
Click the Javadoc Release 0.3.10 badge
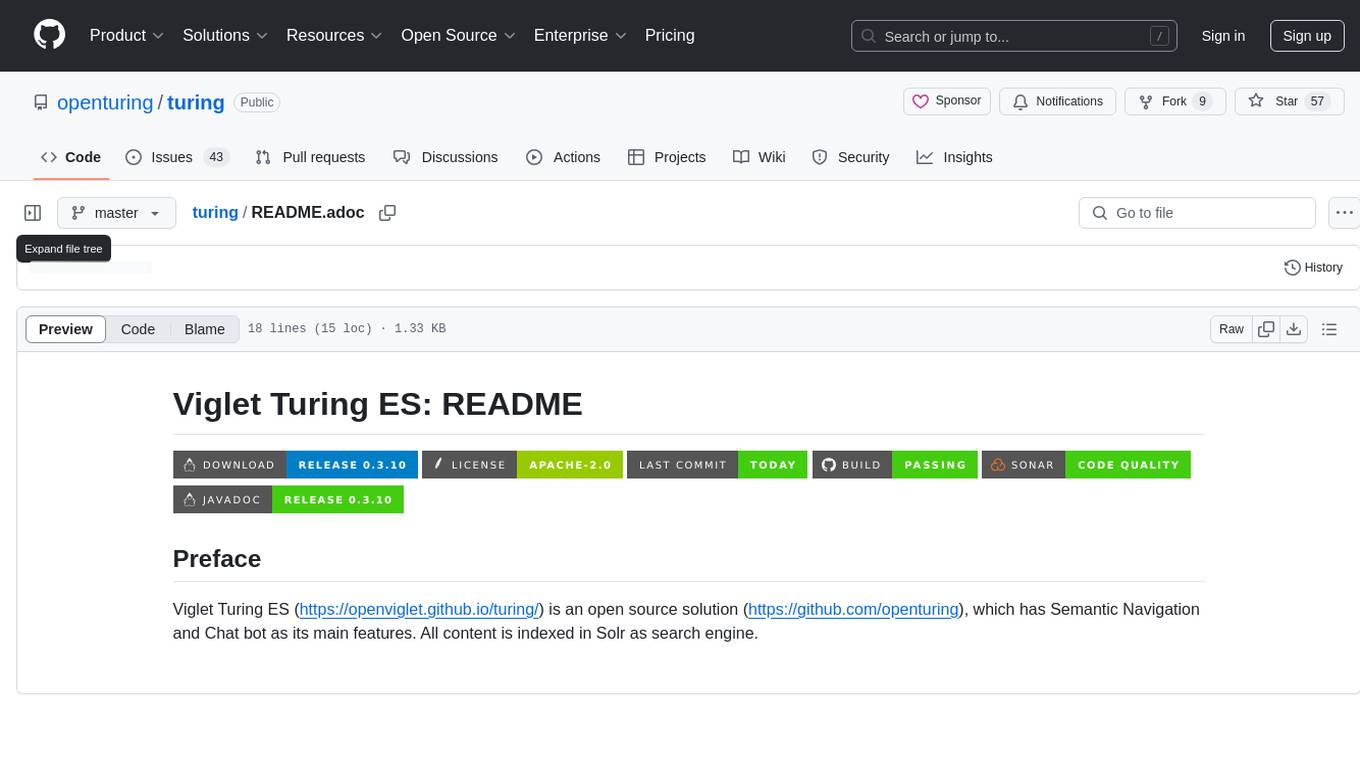point(288,499)
